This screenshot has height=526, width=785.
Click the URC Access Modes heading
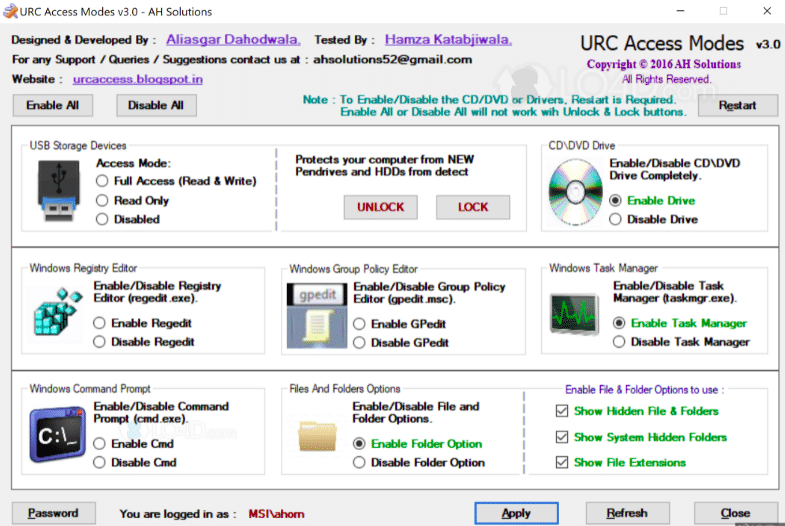662,44
